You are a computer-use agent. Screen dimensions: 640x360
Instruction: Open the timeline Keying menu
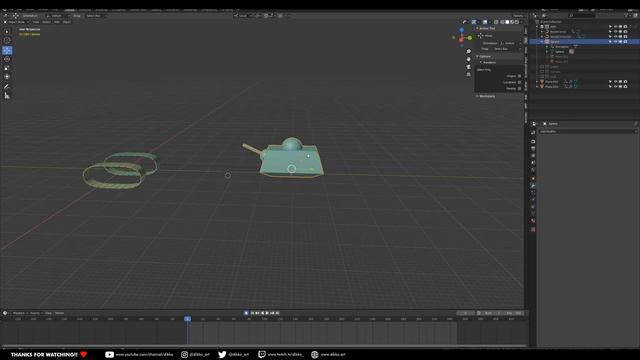point(35,313)
